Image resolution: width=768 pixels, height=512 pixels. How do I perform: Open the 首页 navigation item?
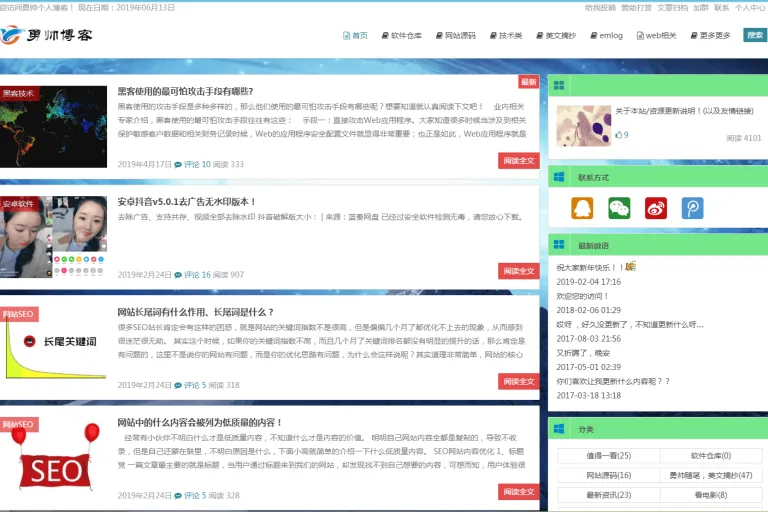(x=355, y=35)
